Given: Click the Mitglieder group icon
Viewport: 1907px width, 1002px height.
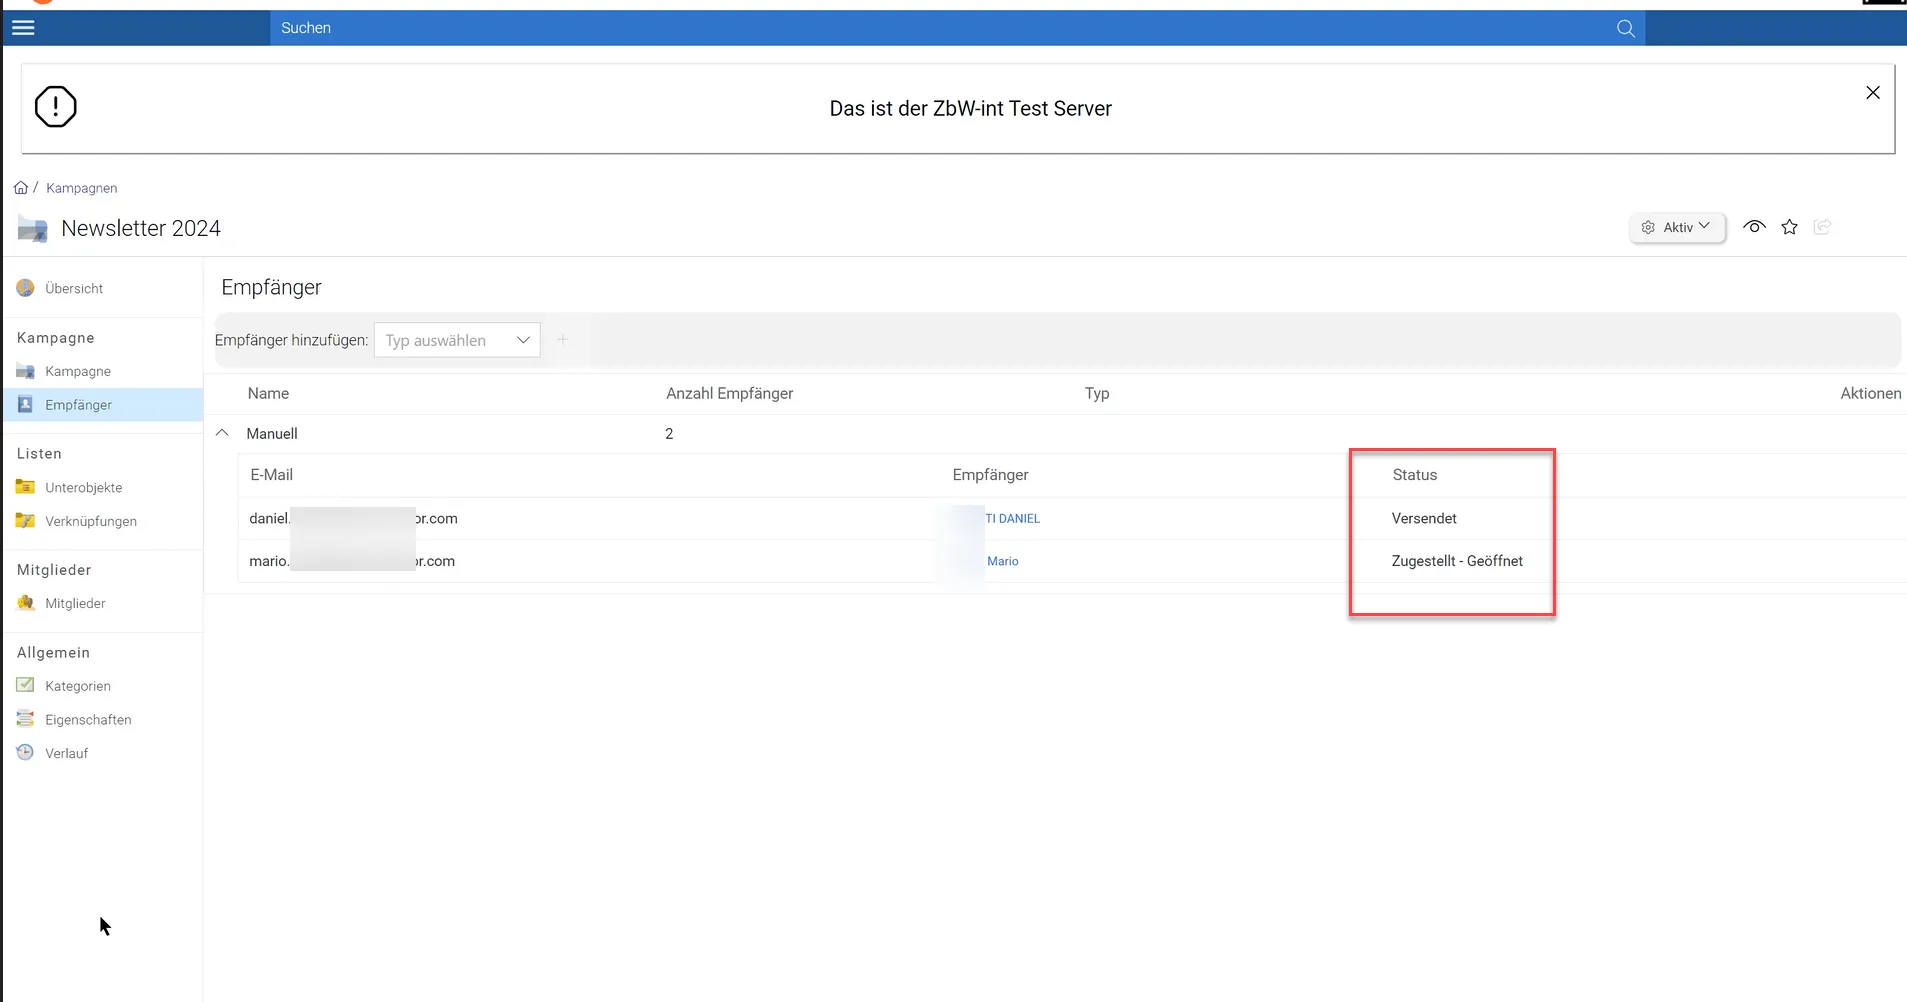Looking at the screenshot, I should (26, 603).
